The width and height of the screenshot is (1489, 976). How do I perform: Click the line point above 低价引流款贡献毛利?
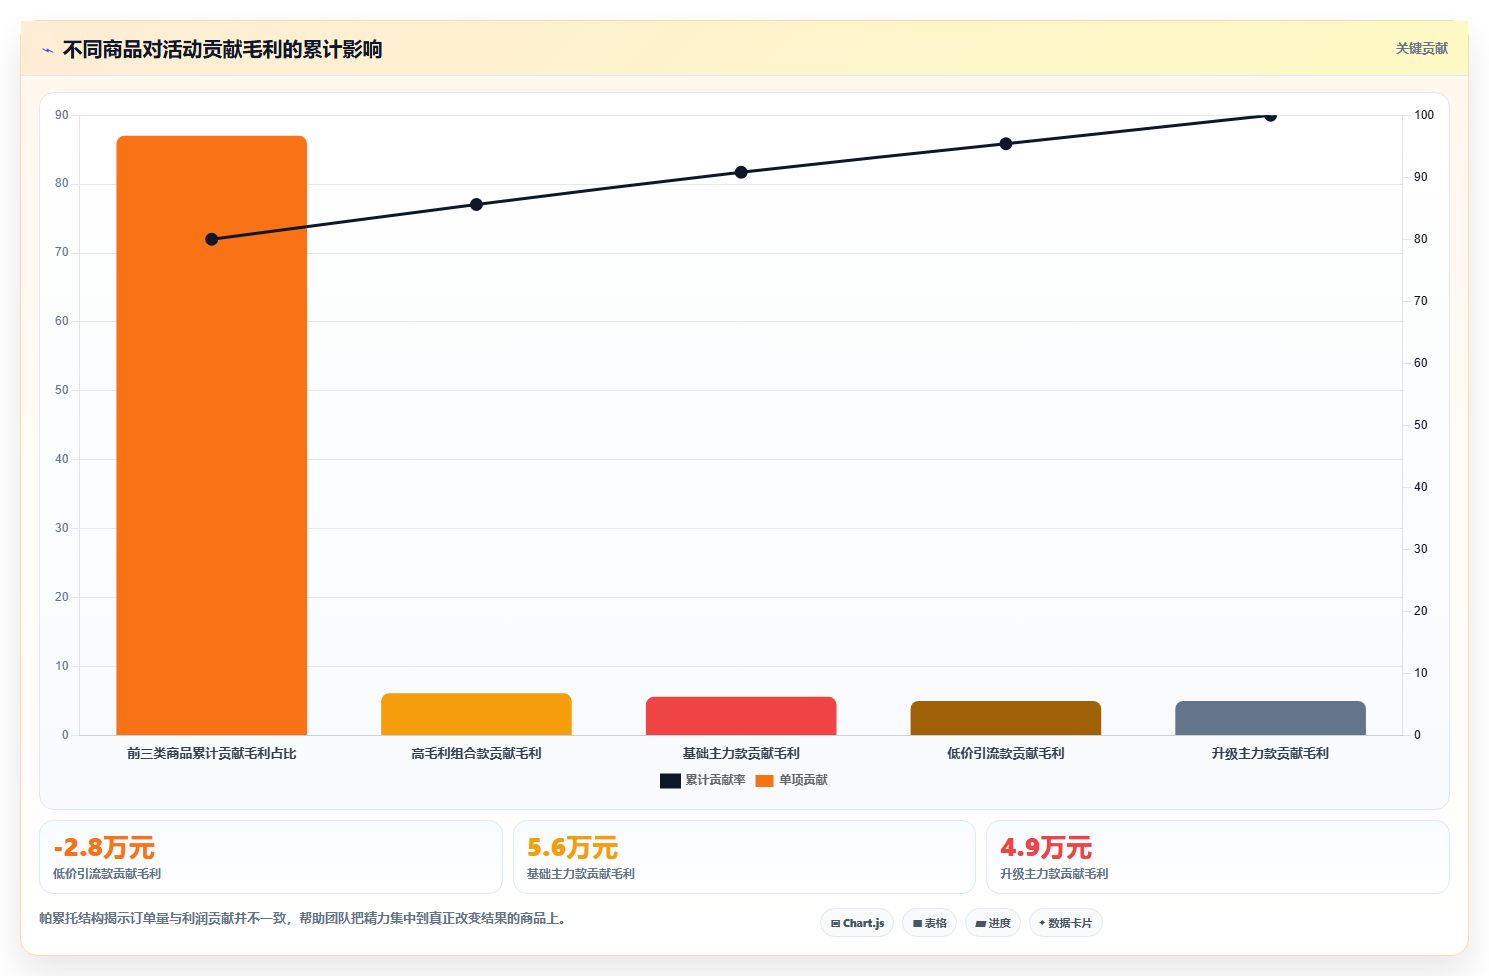tap(1006, 144)
